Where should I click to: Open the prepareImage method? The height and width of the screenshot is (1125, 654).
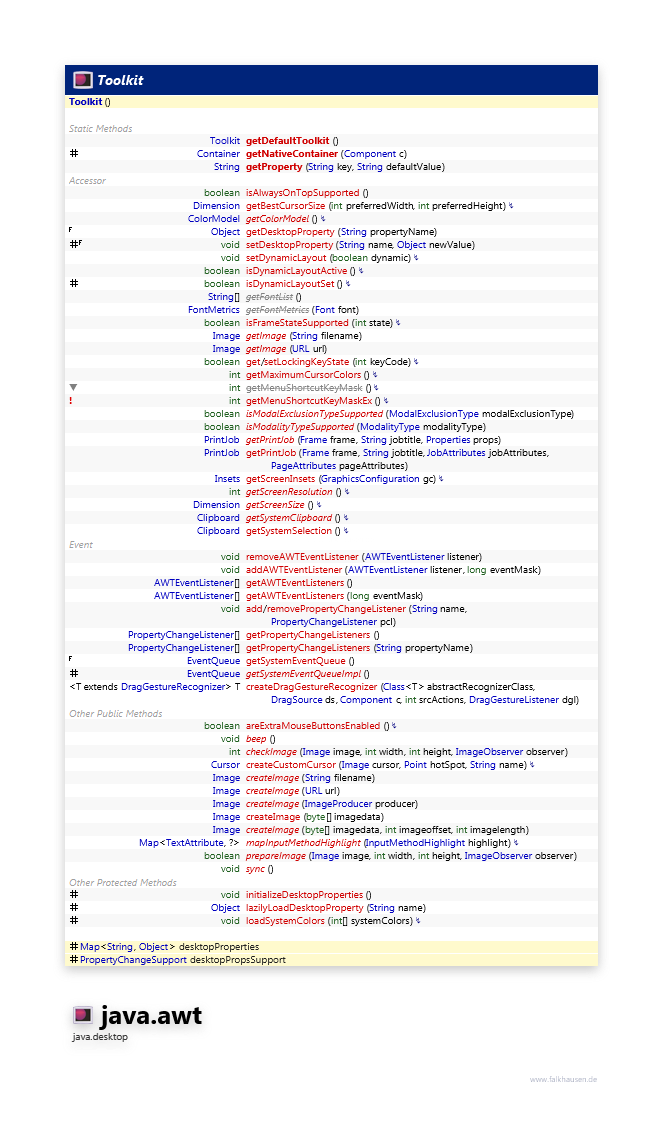[x=276, y=856]
